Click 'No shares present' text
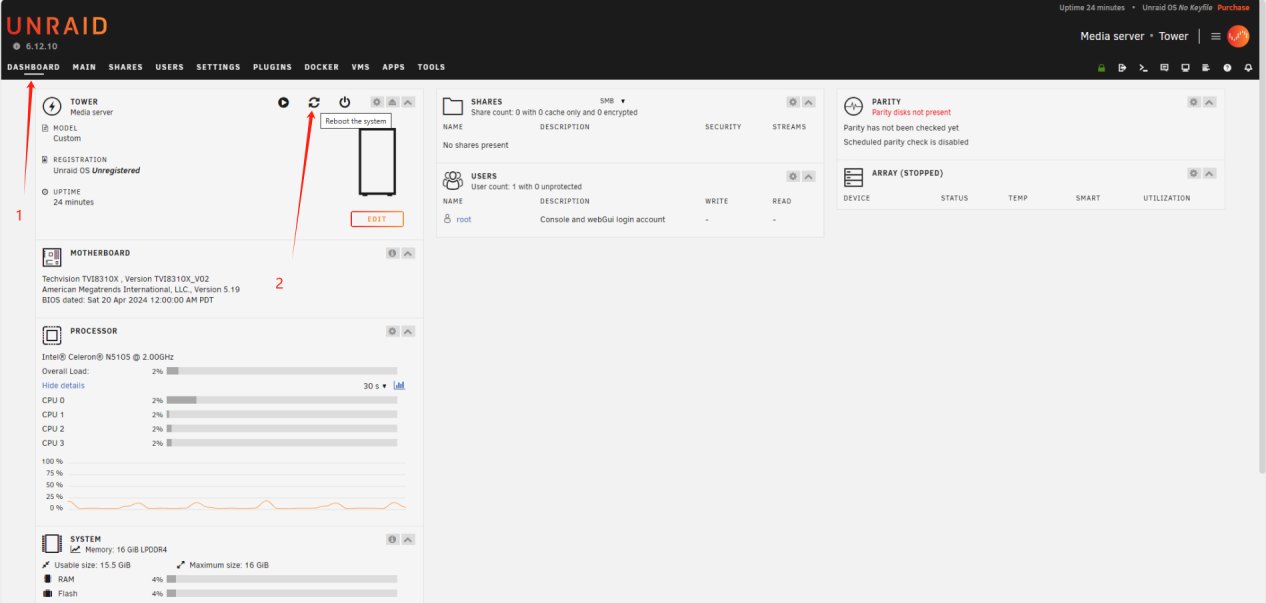 tap(476, 145)
